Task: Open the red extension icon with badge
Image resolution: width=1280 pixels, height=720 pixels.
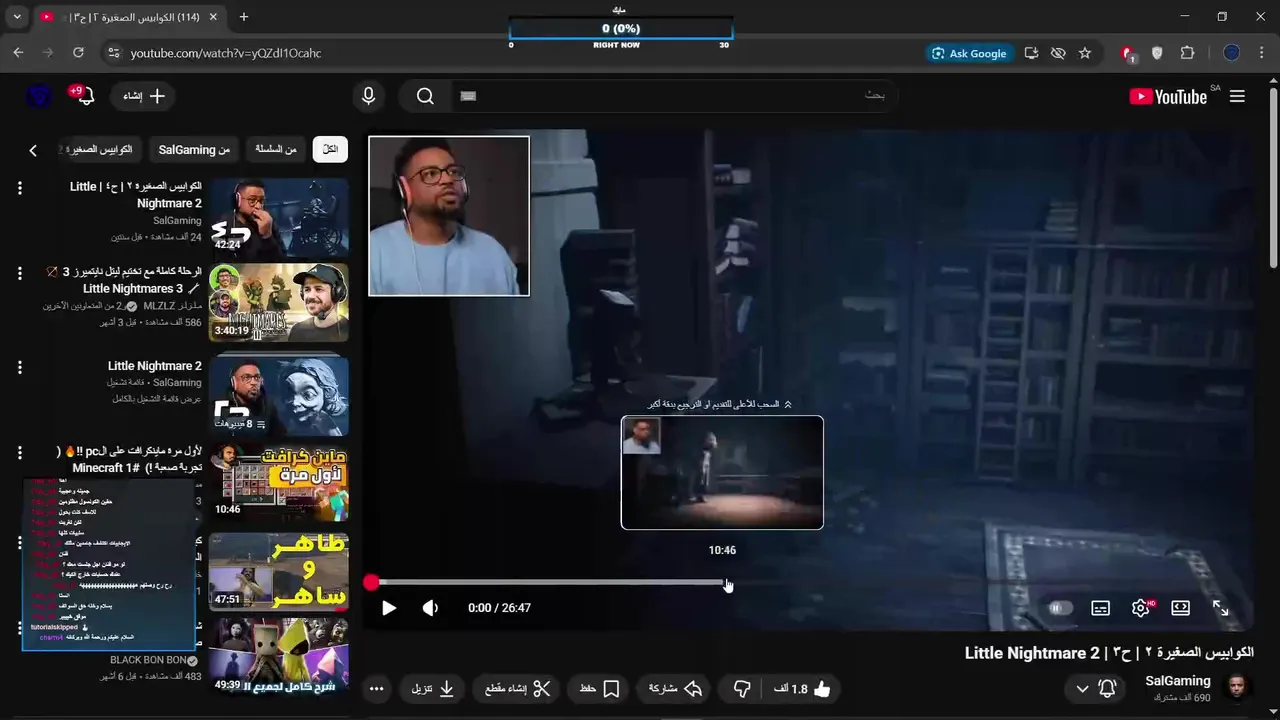Action: [x=1128, y=54]
